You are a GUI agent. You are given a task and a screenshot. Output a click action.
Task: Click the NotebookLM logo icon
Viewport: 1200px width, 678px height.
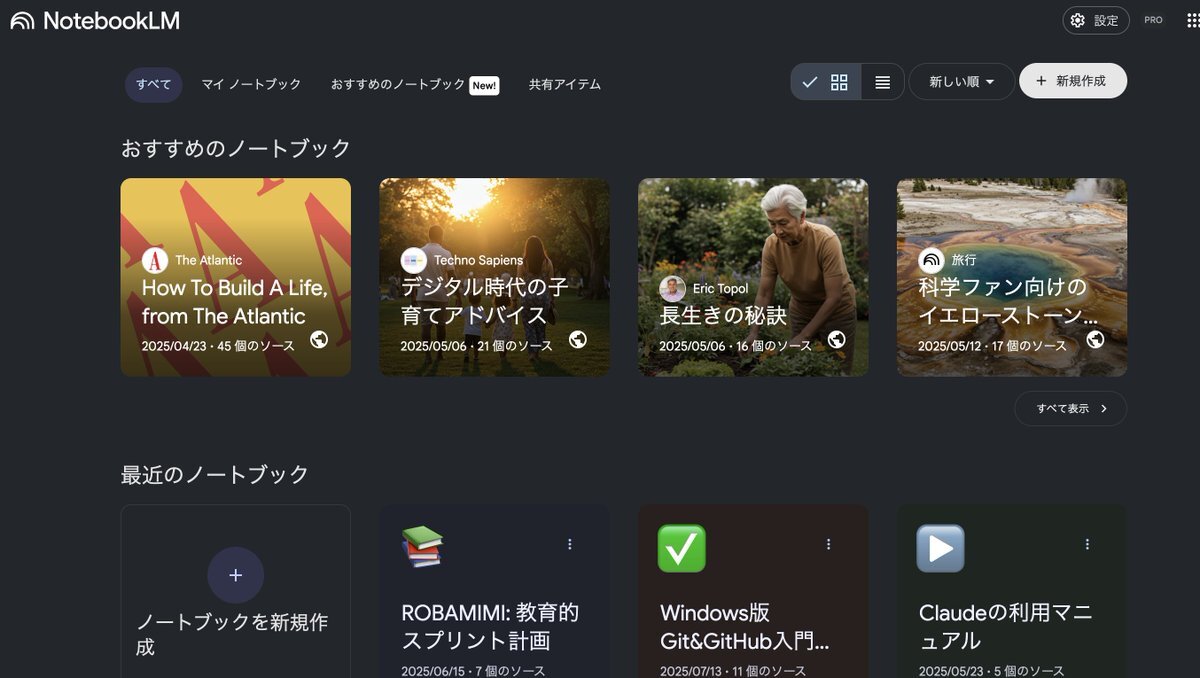[x=22, y=21]
